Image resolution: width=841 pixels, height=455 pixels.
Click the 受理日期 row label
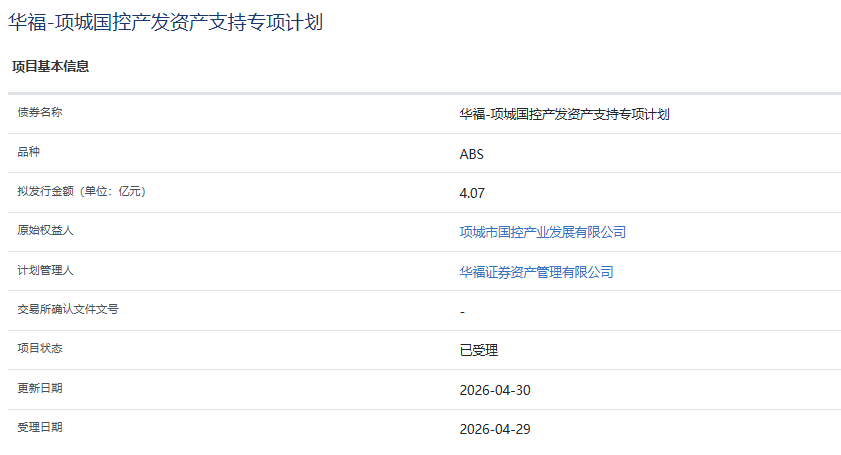[40, 428]
